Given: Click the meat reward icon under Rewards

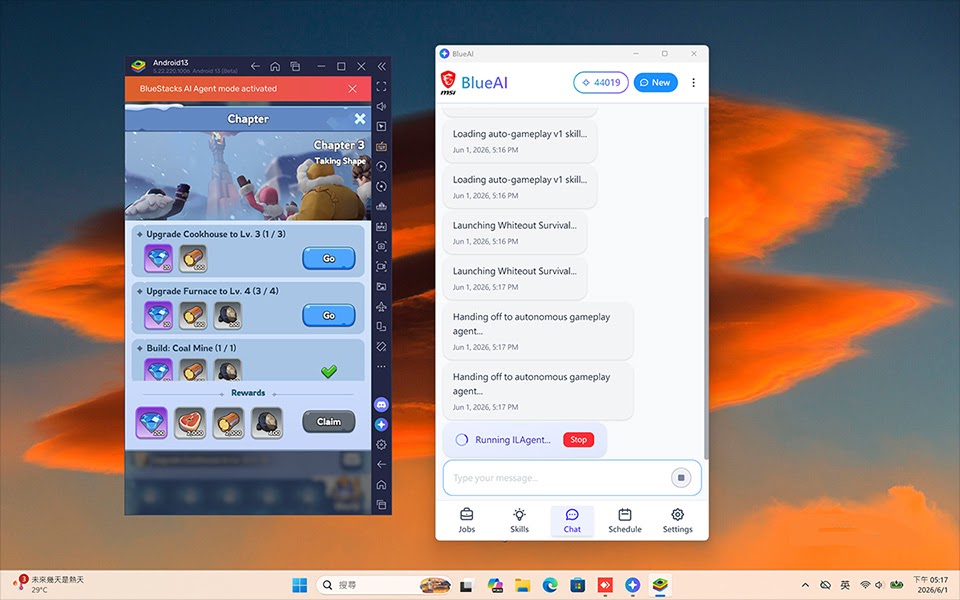Looking at the screenshot, I should (x=190, y=423).
